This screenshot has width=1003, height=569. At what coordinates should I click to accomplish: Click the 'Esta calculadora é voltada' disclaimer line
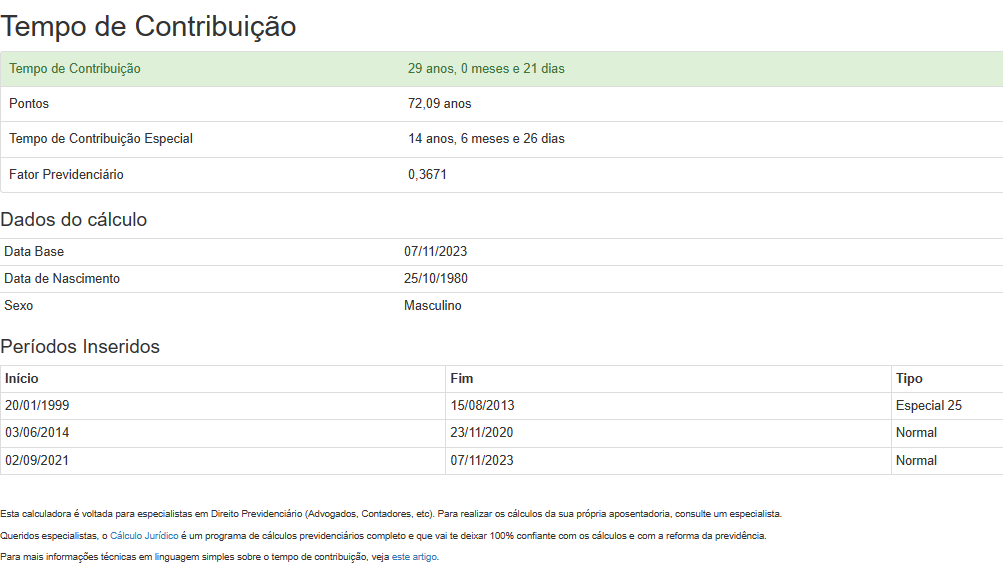tap(391, 514)
